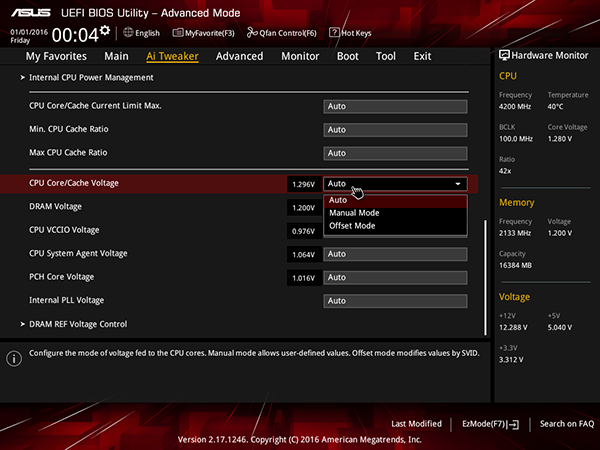This screenshot has width=600, height=450.
Task: Click the info icon beside the help text
Action: (x=14, y=359)
